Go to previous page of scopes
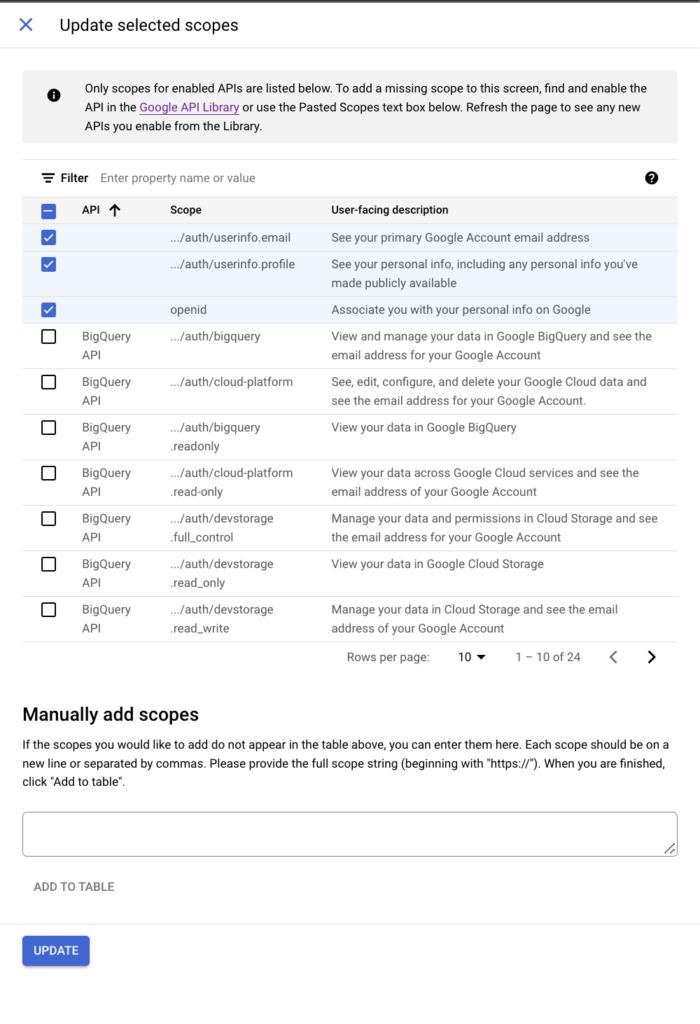 point(613,657)
